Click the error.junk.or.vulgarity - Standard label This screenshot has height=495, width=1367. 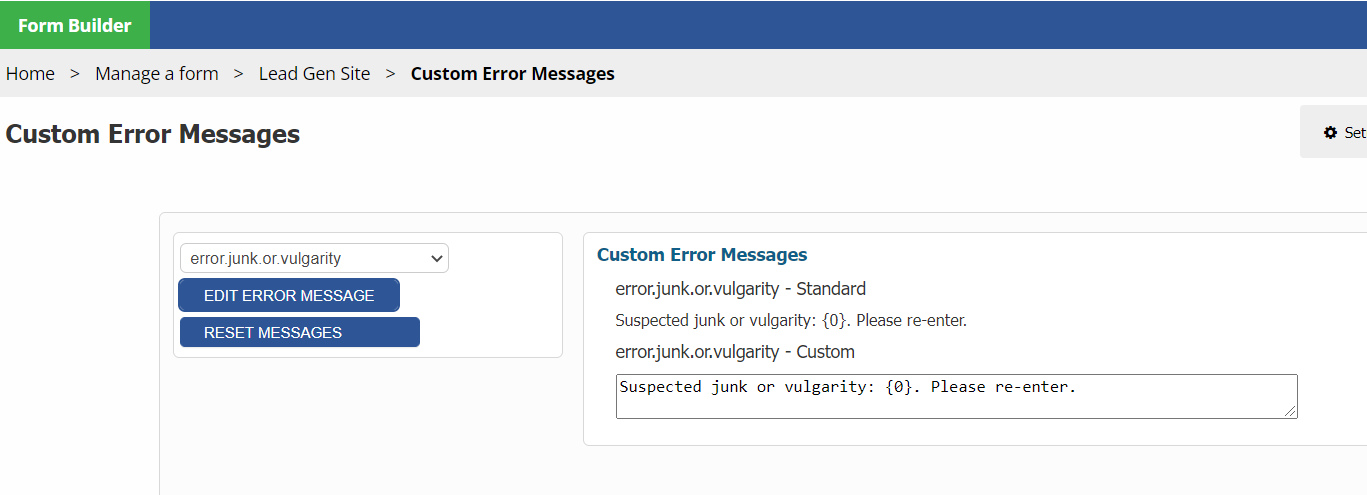coord(740,289)
